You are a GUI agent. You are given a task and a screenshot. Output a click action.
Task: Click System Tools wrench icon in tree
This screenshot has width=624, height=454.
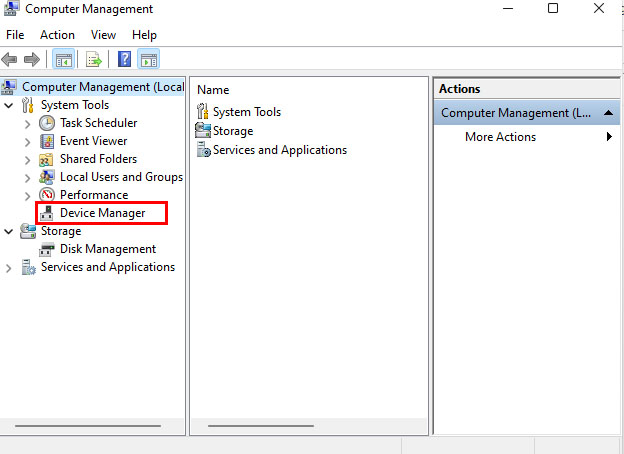(x=27, y=105)
